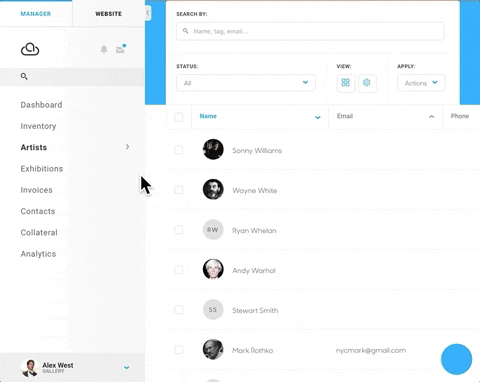Screen dimensions: 480x382
Task: Expand the Alex West account menu
Action: [127, 367]
